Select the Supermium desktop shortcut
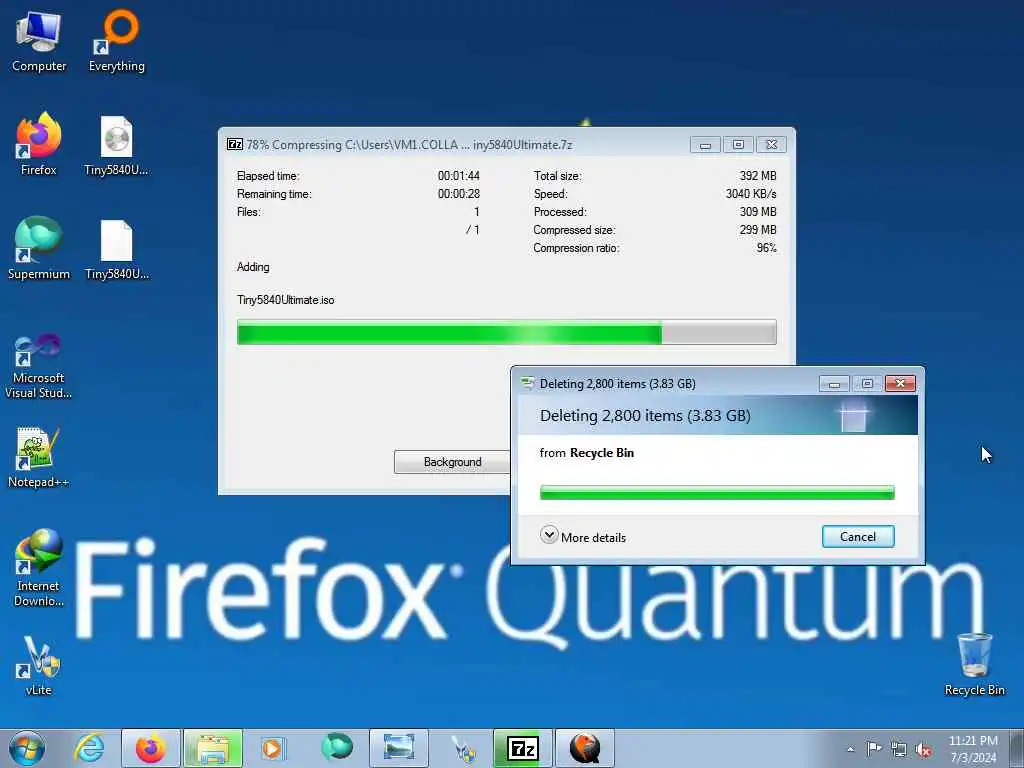The width and height of the screenshot is (1024, 768). (39, 249)
